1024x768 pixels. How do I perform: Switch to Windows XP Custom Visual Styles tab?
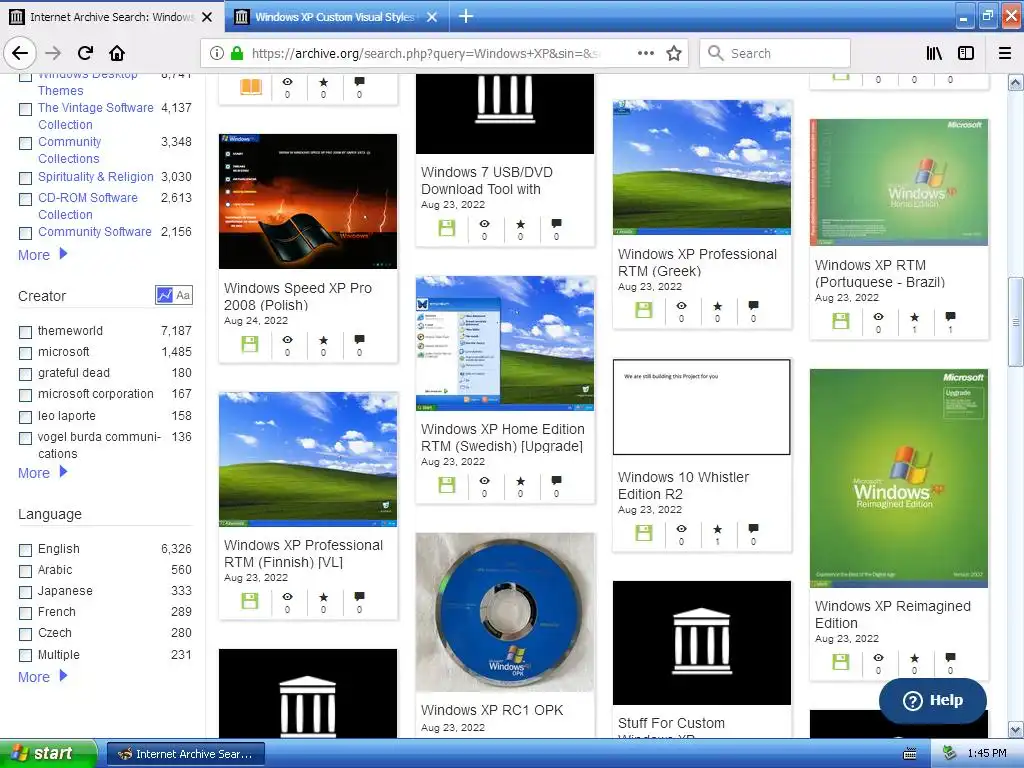pos(334,17)
